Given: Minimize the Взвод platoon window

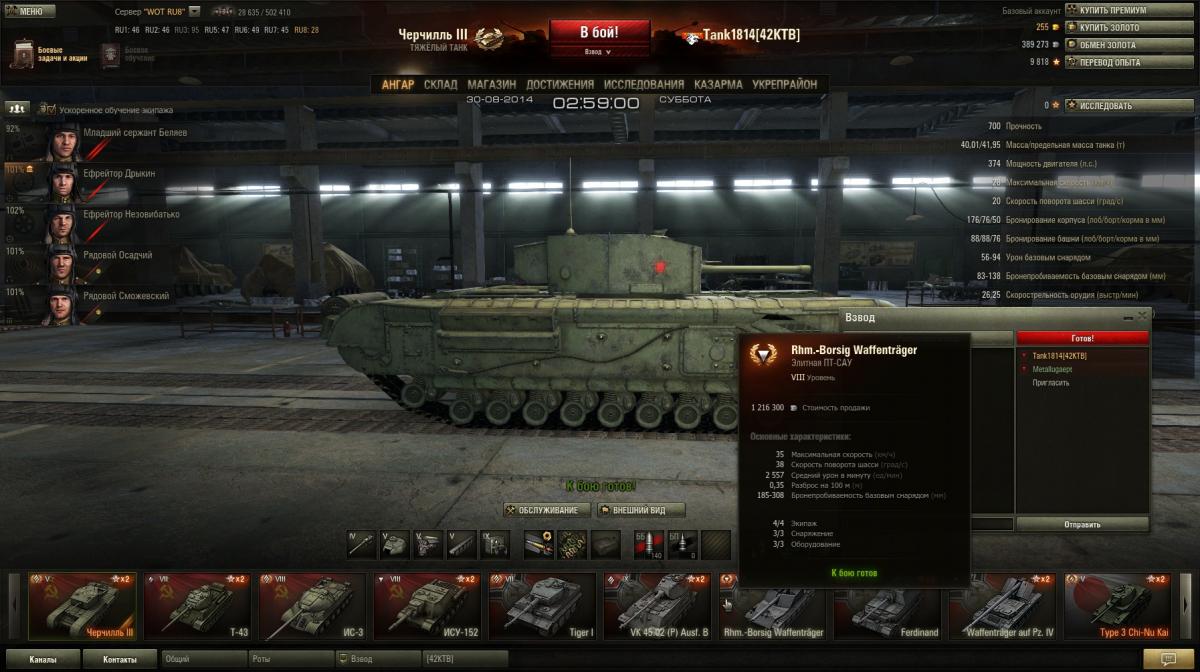Looking at the screenshot, I should tap(1128, 316).
